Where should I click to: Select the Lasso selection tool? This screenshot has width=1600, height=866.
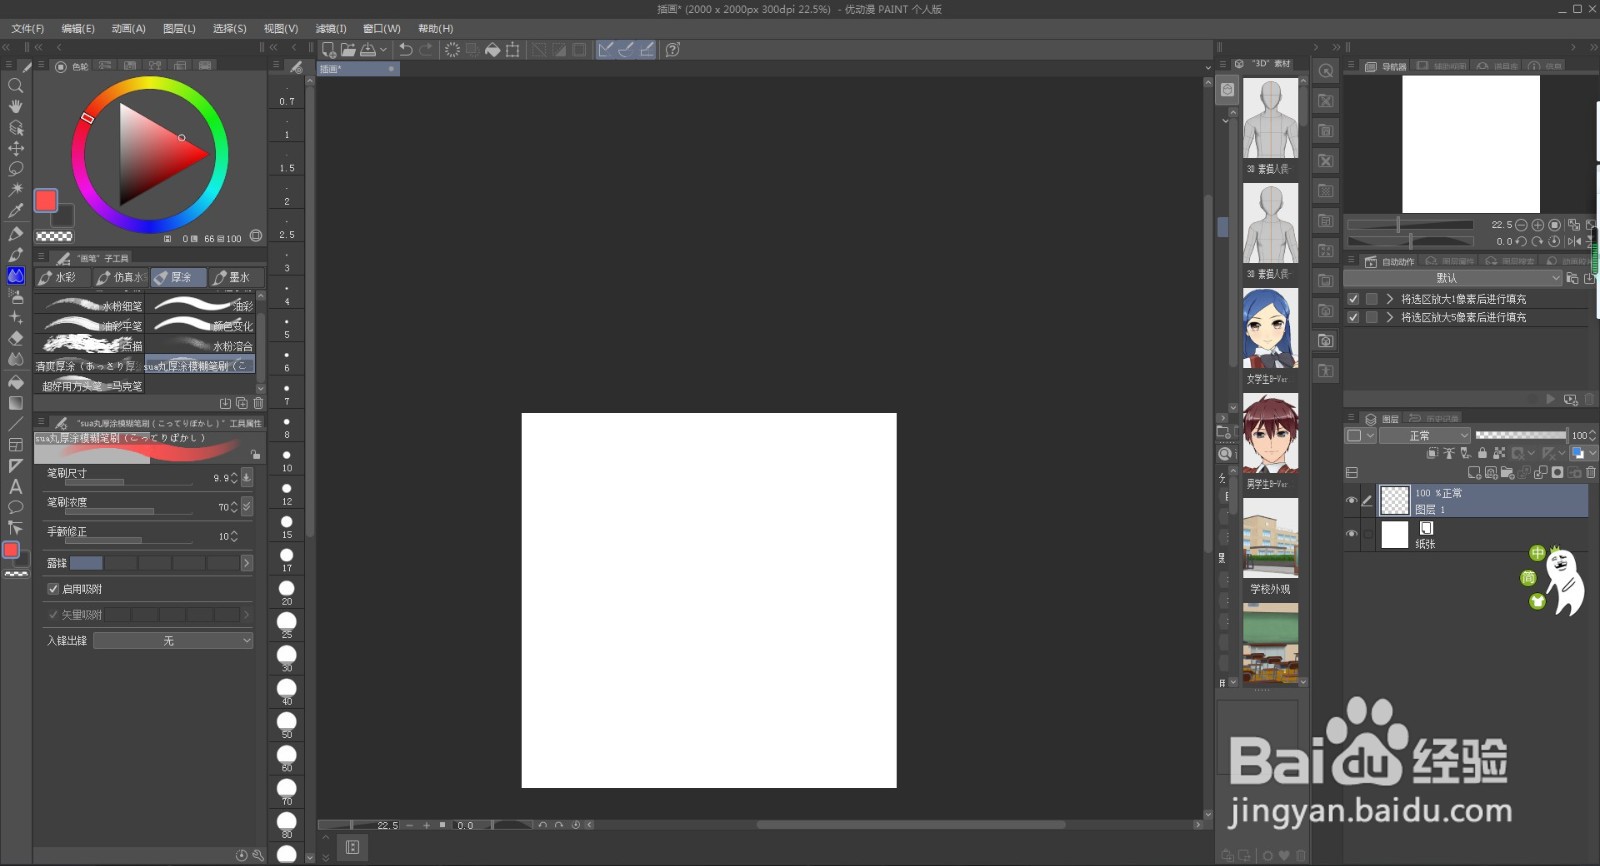click(x=15, y=169)
